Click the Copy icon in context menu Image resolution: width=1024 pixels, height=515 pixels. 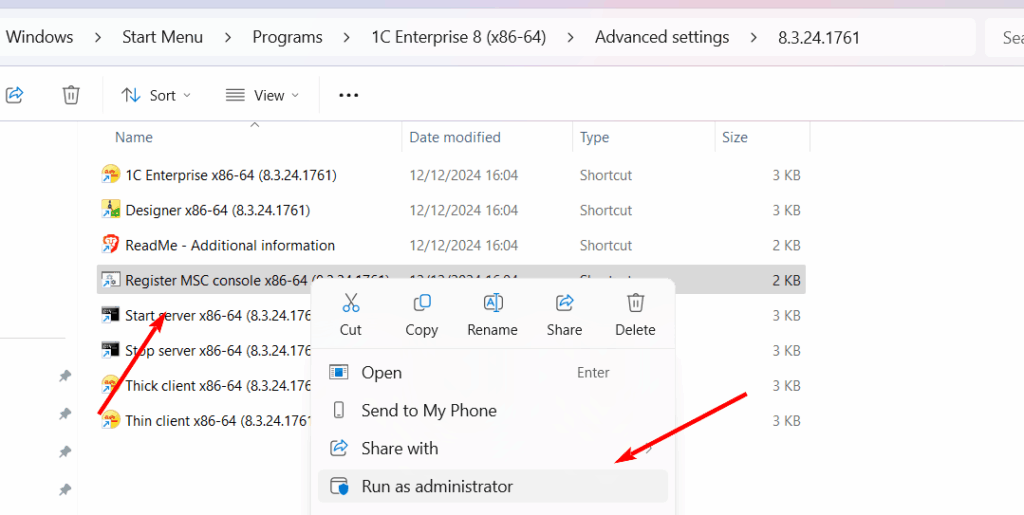click(422, 303)
